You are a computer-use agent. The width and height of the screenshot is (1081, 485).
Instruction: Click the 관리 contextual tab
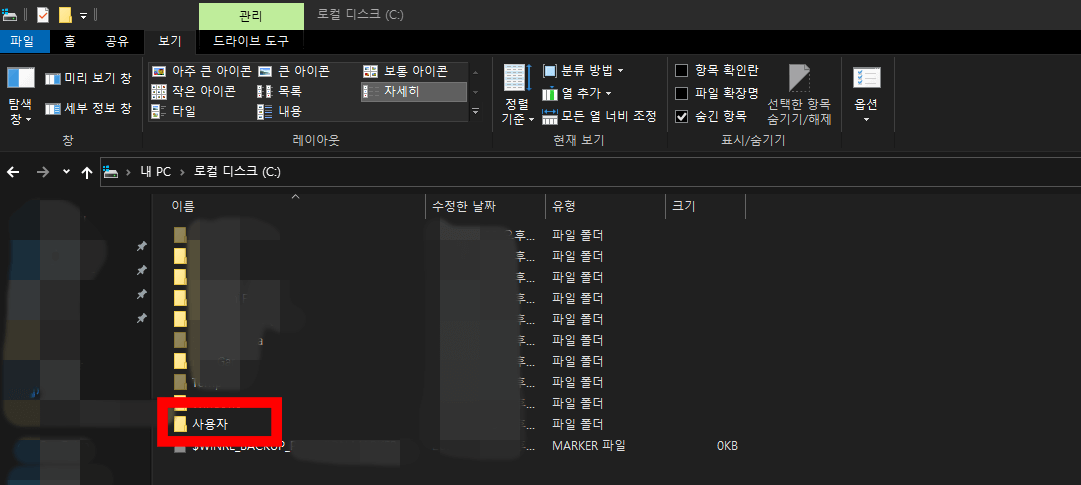click(x=251, y=15)
